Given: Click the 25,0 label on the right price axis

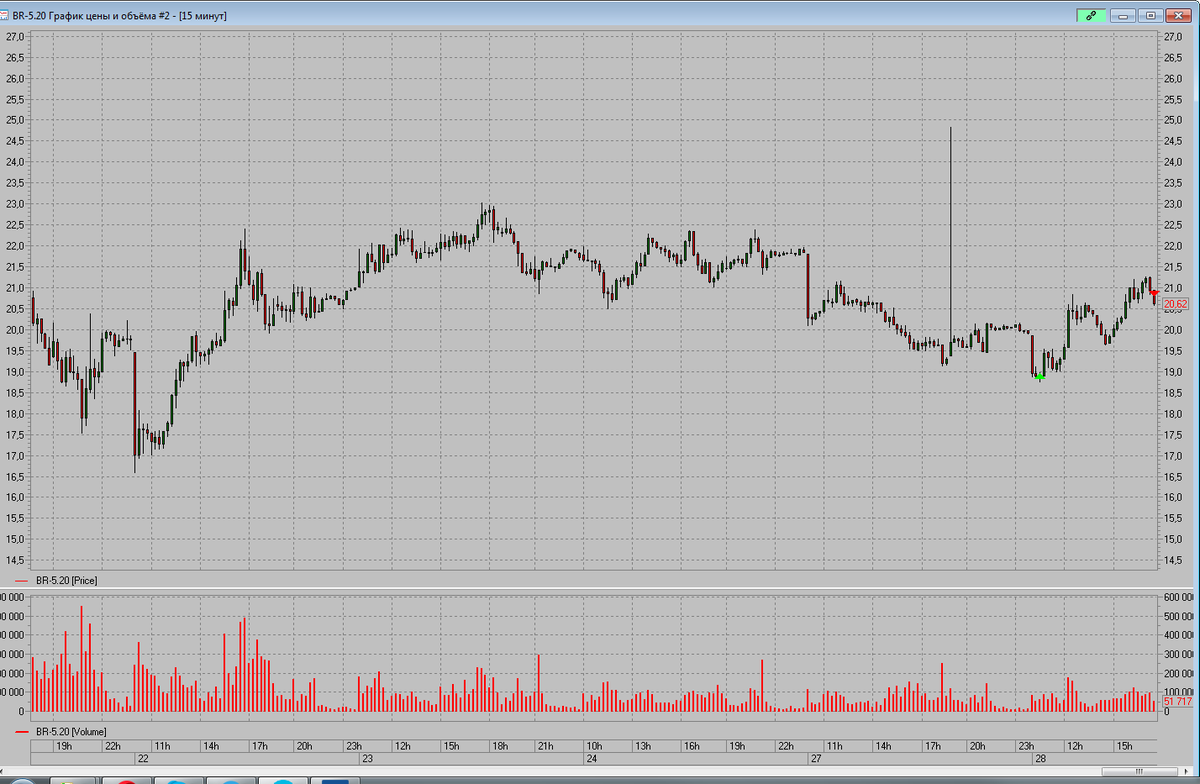Looking at the screenshot, I should tap(1174, 120).
